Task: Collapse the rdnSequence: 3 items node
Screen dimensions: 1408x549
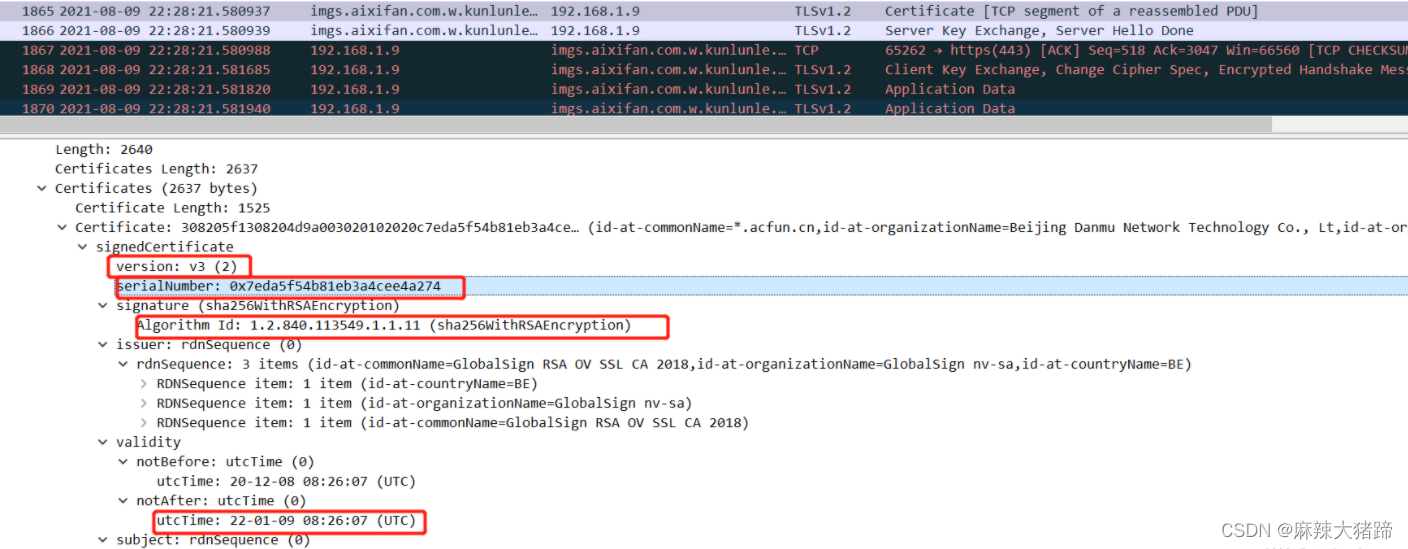Action: pyautogui.click(x=124, y=364)
